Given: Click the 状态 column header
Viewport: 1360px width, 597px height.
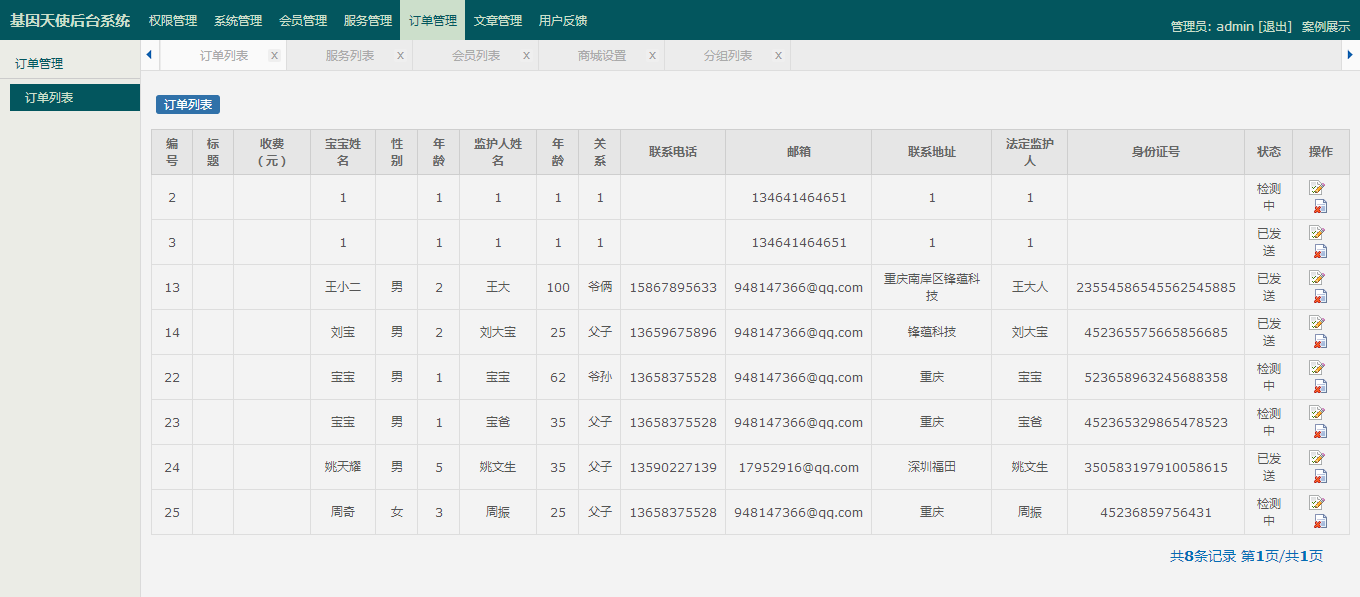Looking at the screenshot, I should tap(1269, 152).
